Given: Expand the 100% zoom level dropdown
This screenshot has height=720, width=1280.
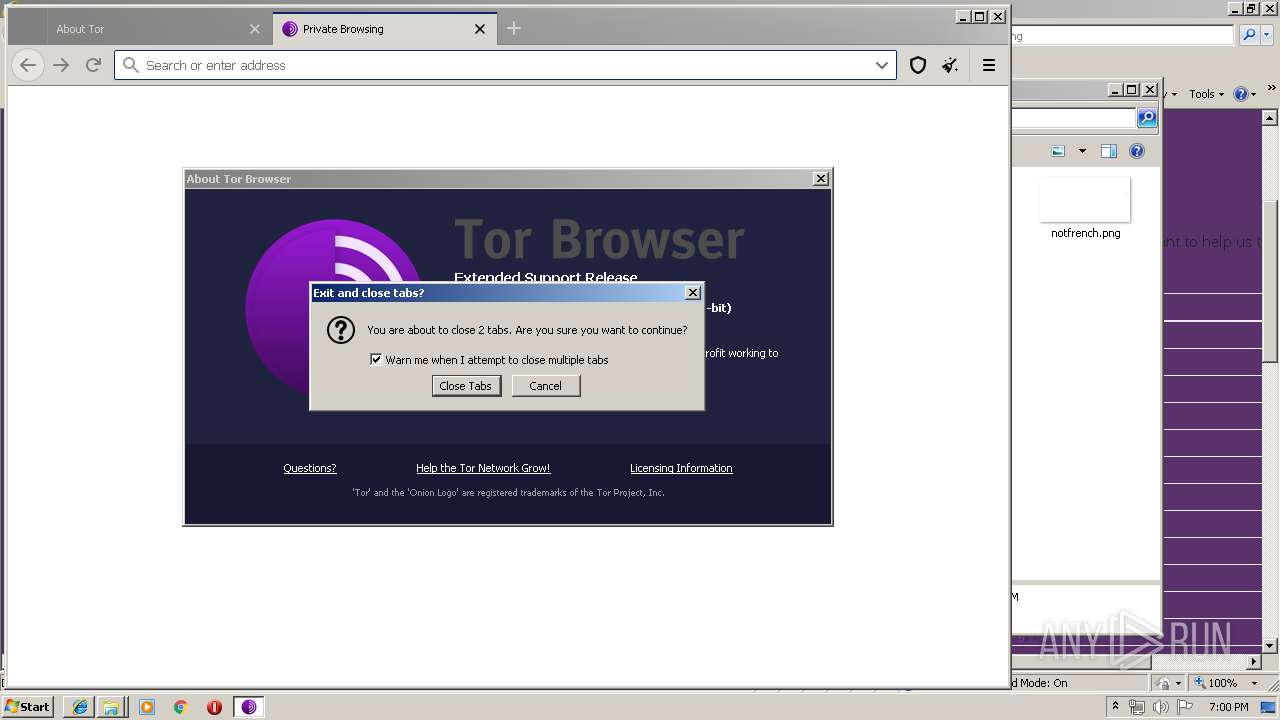Looking at the screenshot, I should pos(1254,683).
